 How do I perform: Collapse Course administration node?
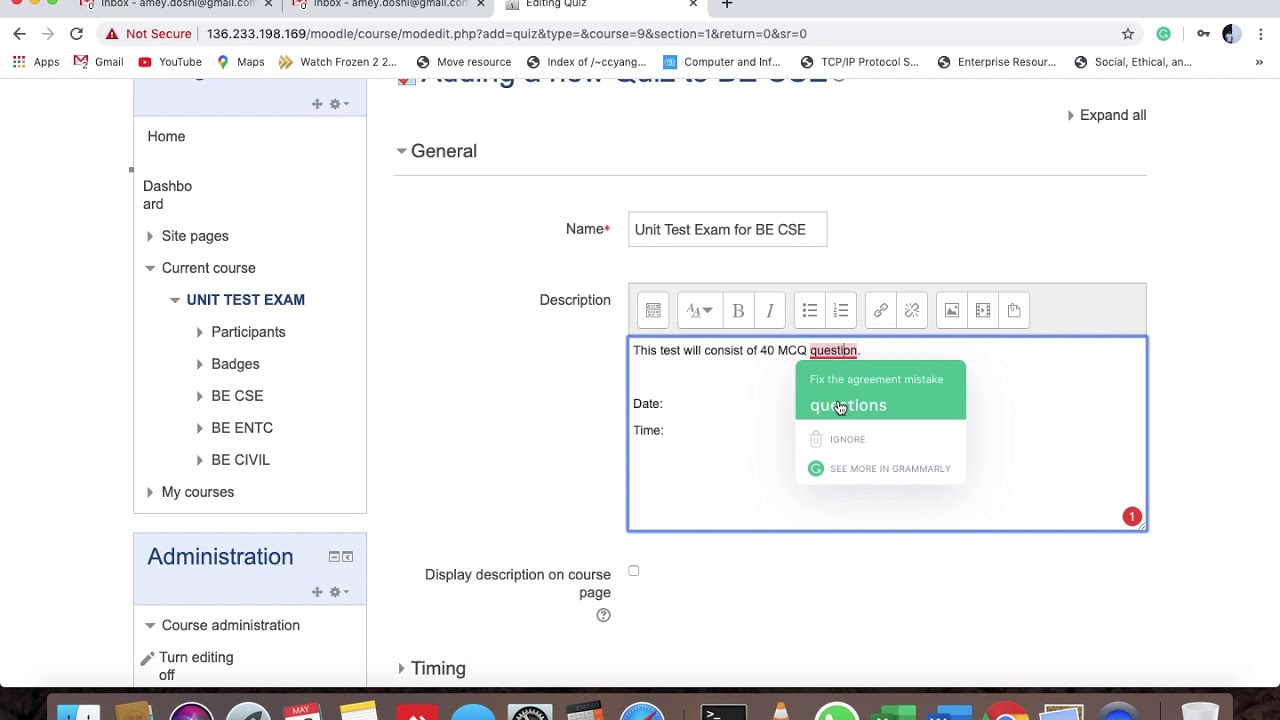150,625
